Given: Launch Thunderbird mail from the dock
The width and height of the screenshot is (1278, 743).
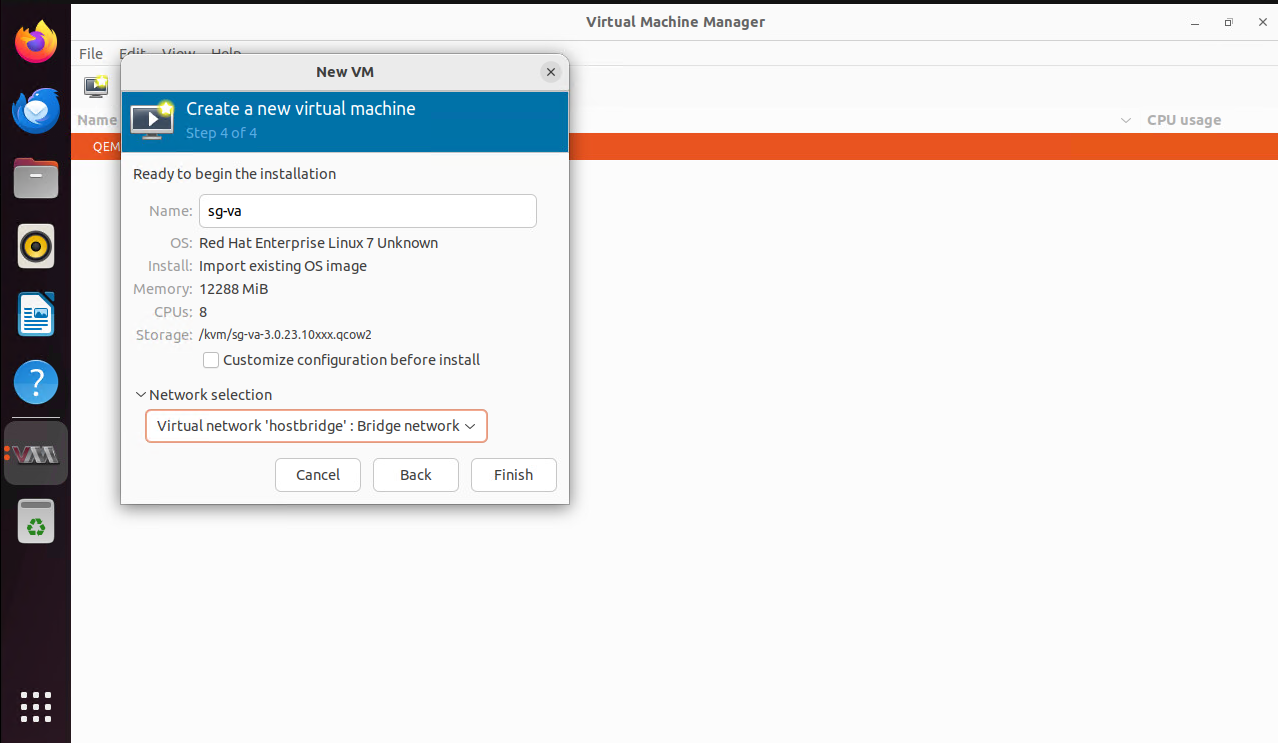Looking at the screenshot, I should 36,110.
